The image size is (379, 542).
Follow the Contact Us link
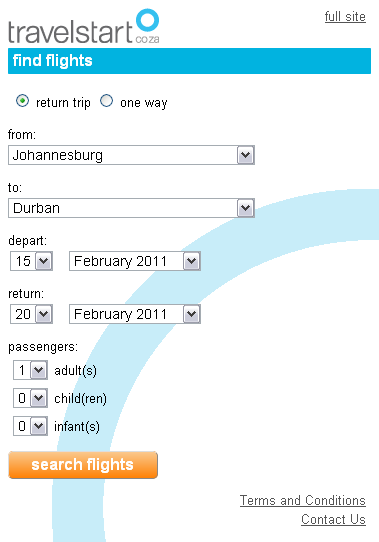click(x=333, y=520)
